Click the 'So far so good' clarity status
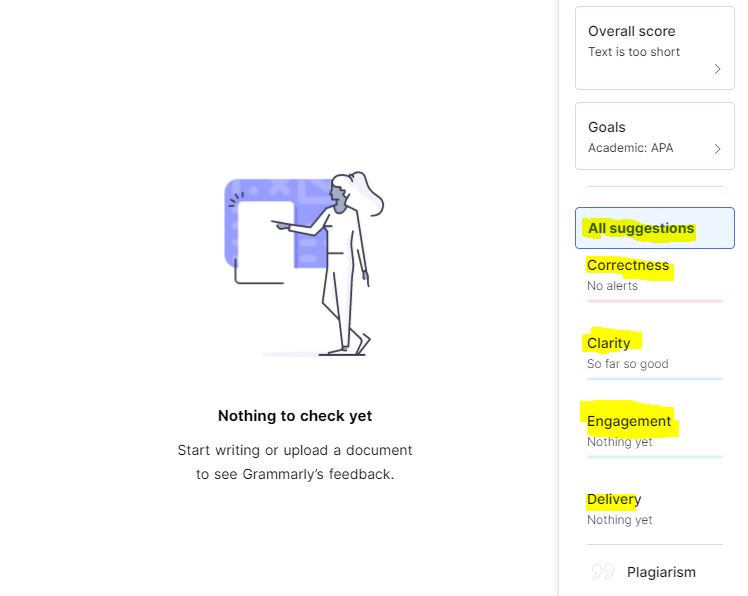Screen dimensions: 748x596 627,364
